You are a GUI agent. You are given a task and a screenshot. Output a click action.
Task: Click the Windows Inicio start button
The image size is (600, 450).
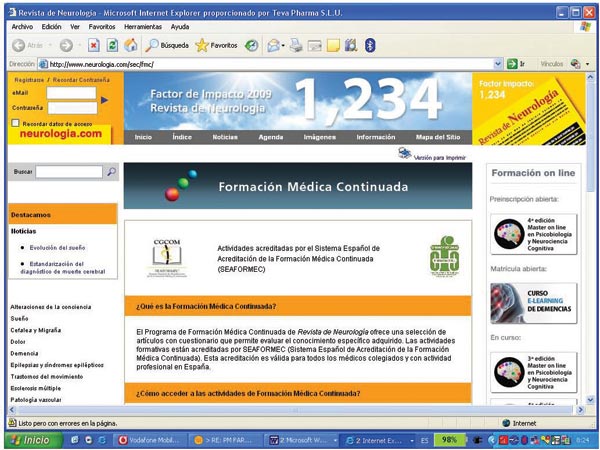34,440
